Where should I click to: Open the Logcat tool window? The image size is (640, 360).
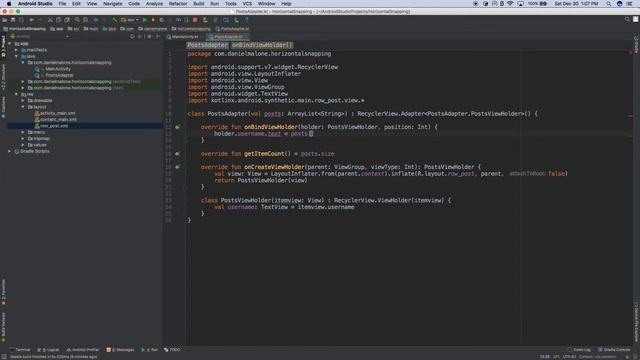48,350
